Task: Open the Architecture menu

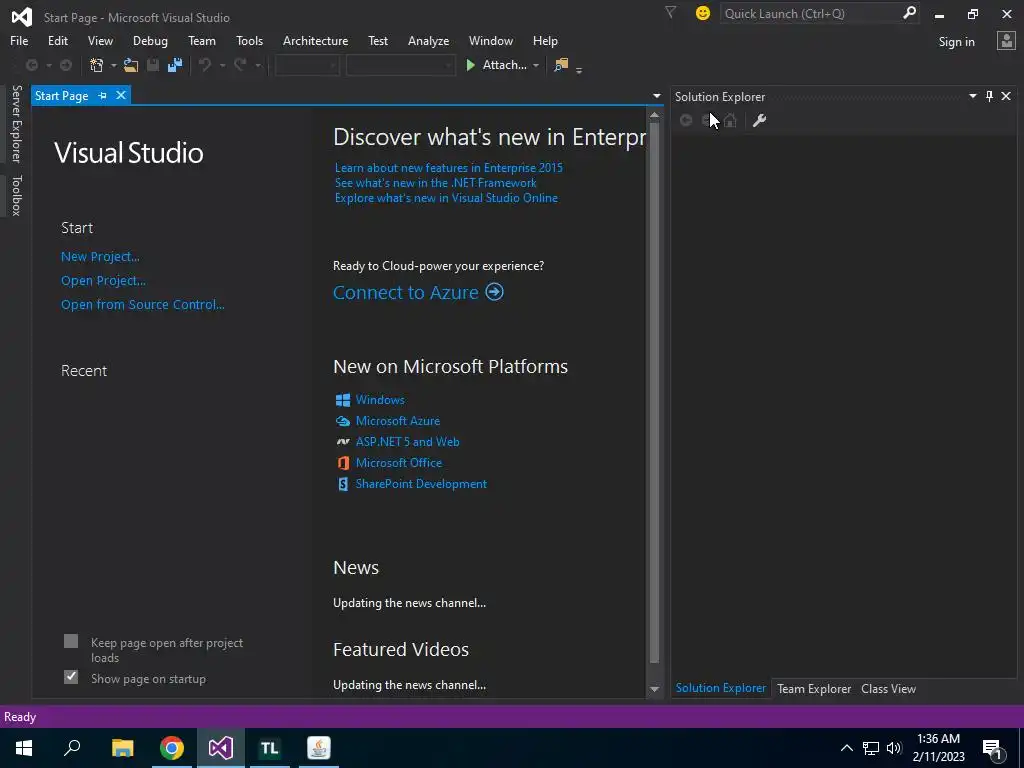Action: pos(315,40)
